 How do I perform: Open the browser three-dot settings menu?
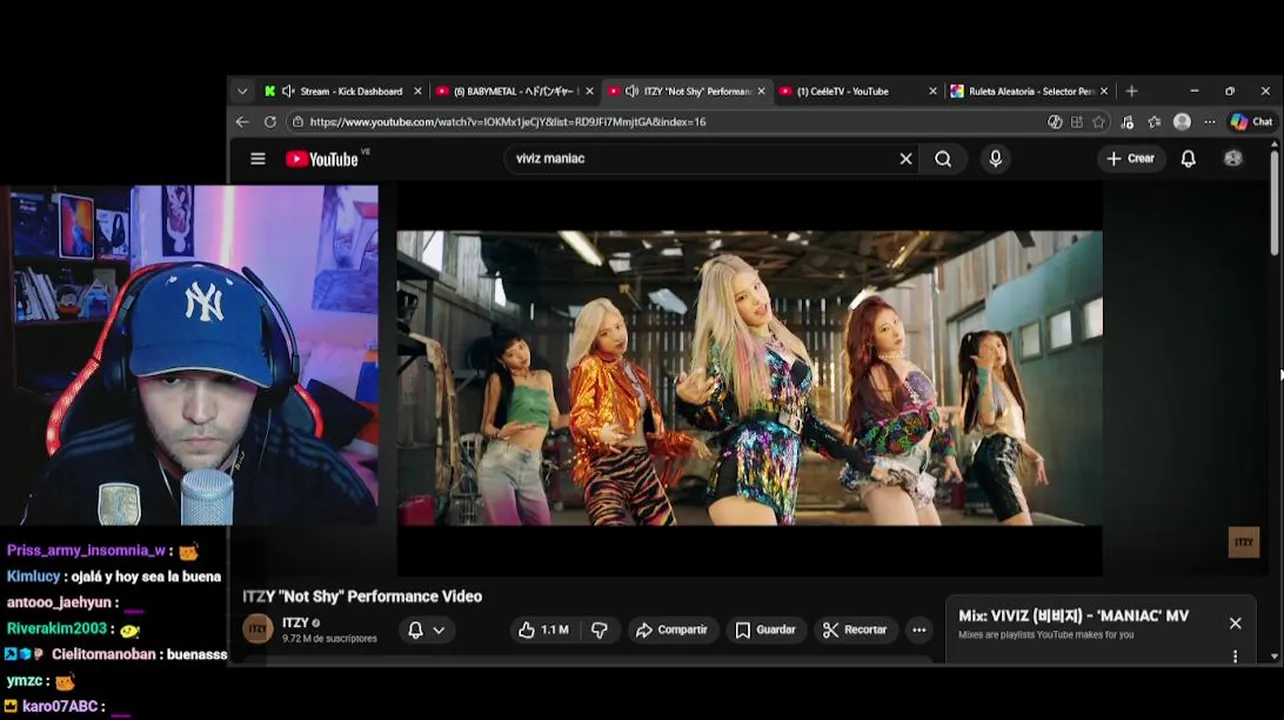tap(1210, 122)
